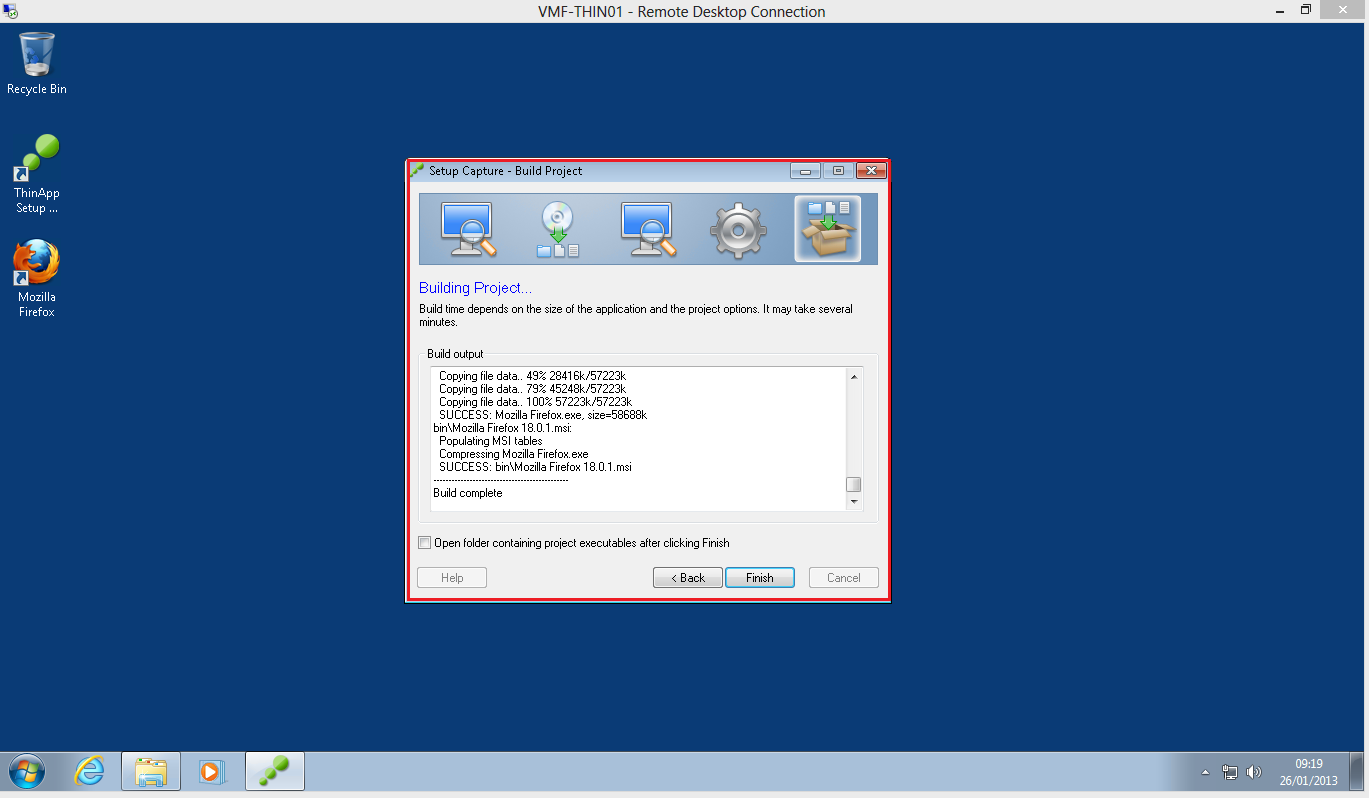The height and width of the screenshot is (798, 1369).
Task: Click the Postscan monitor wizard step icon
Action: (648, 229)
